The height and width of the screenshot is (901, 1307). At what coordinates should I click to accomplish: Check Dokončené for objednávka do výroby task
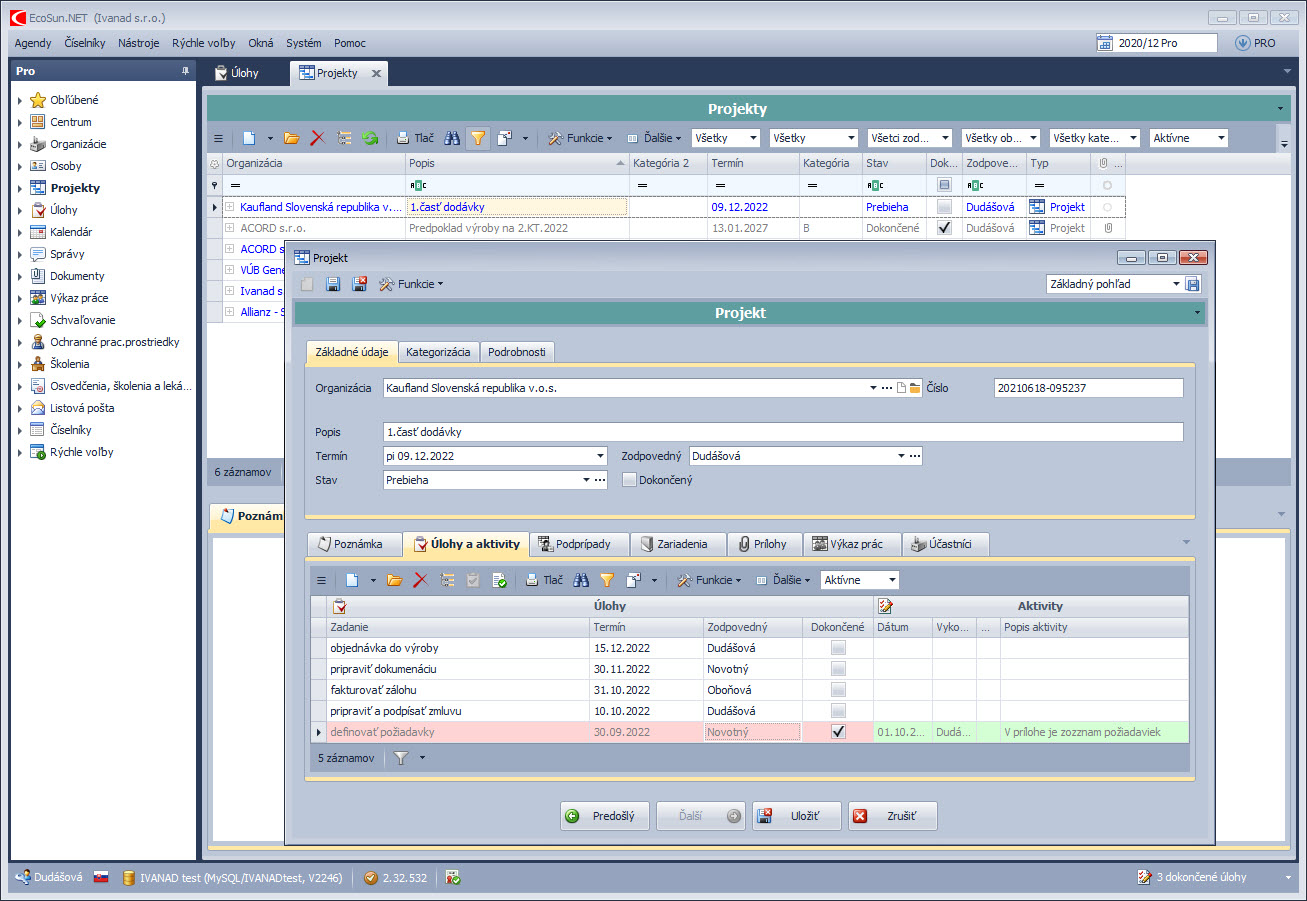pyautogui.click(x=838, y=648)
